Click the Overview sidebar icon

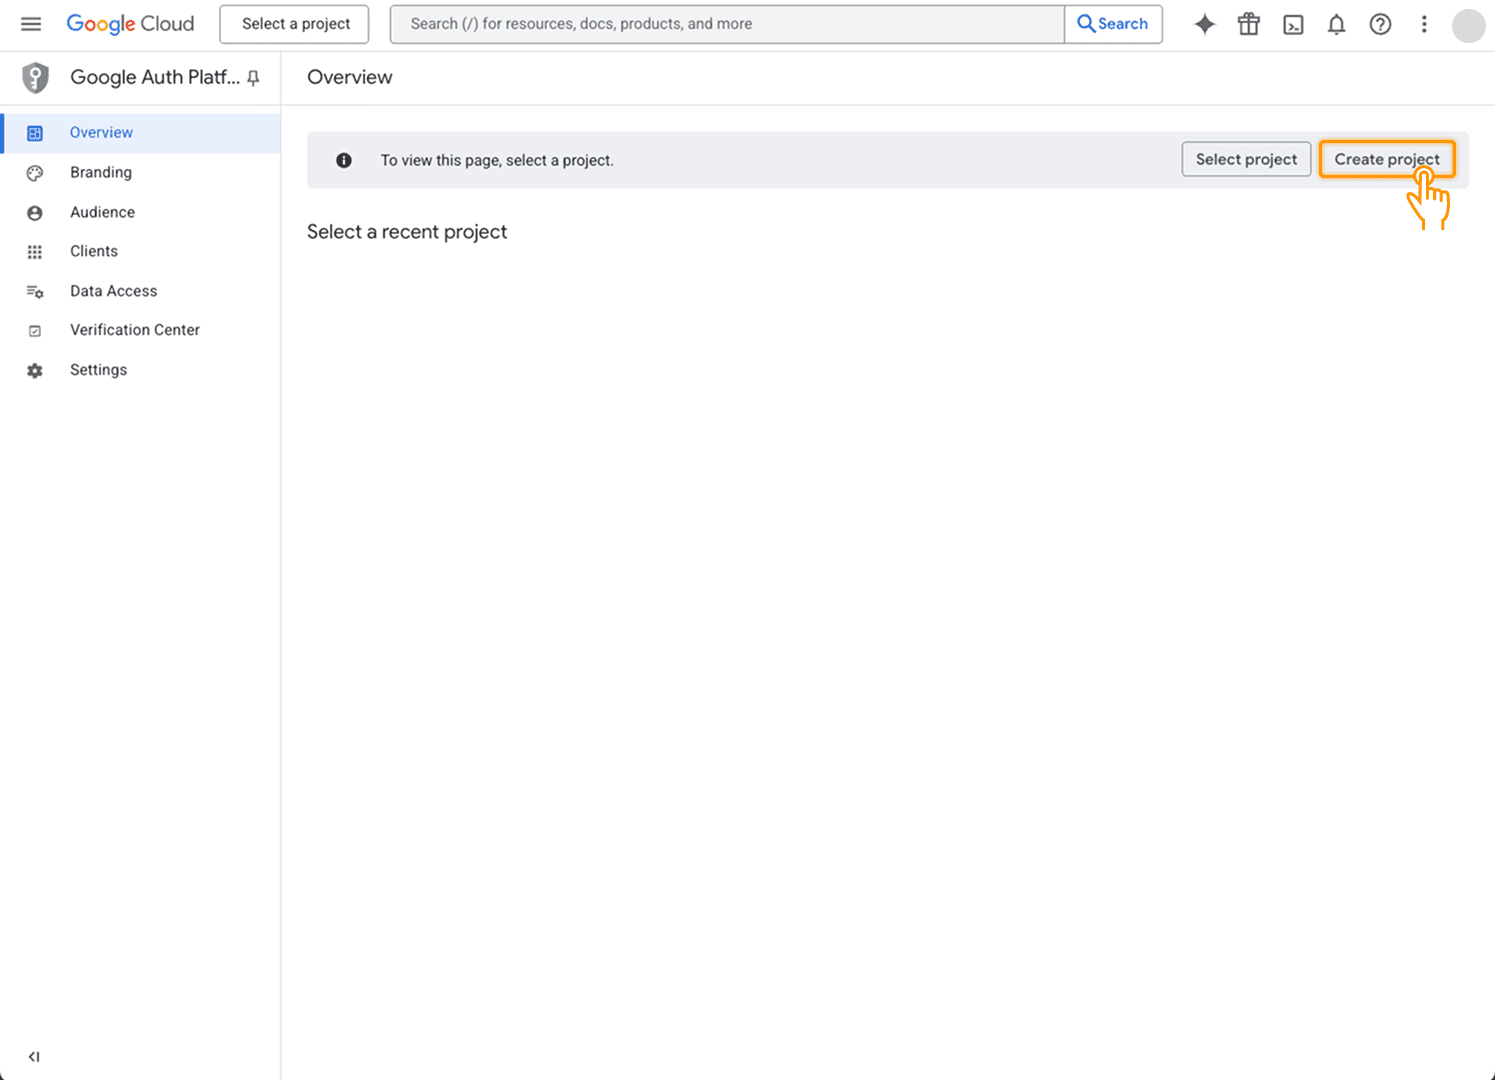[x=35, y=133]
